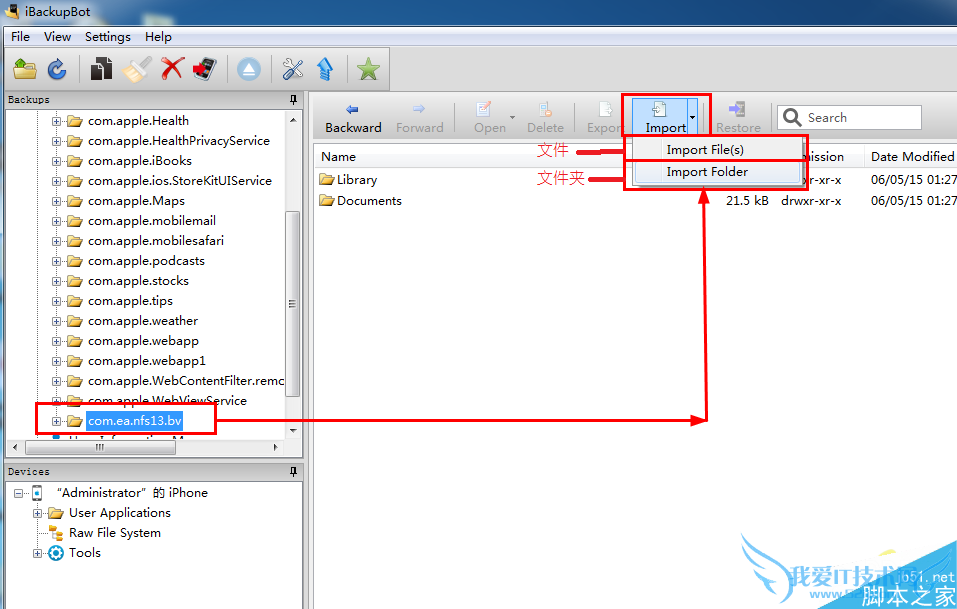957x609 pixels.
Task: Select com.ea.nfs13.bv folder
Action: [x=134, y=420]
